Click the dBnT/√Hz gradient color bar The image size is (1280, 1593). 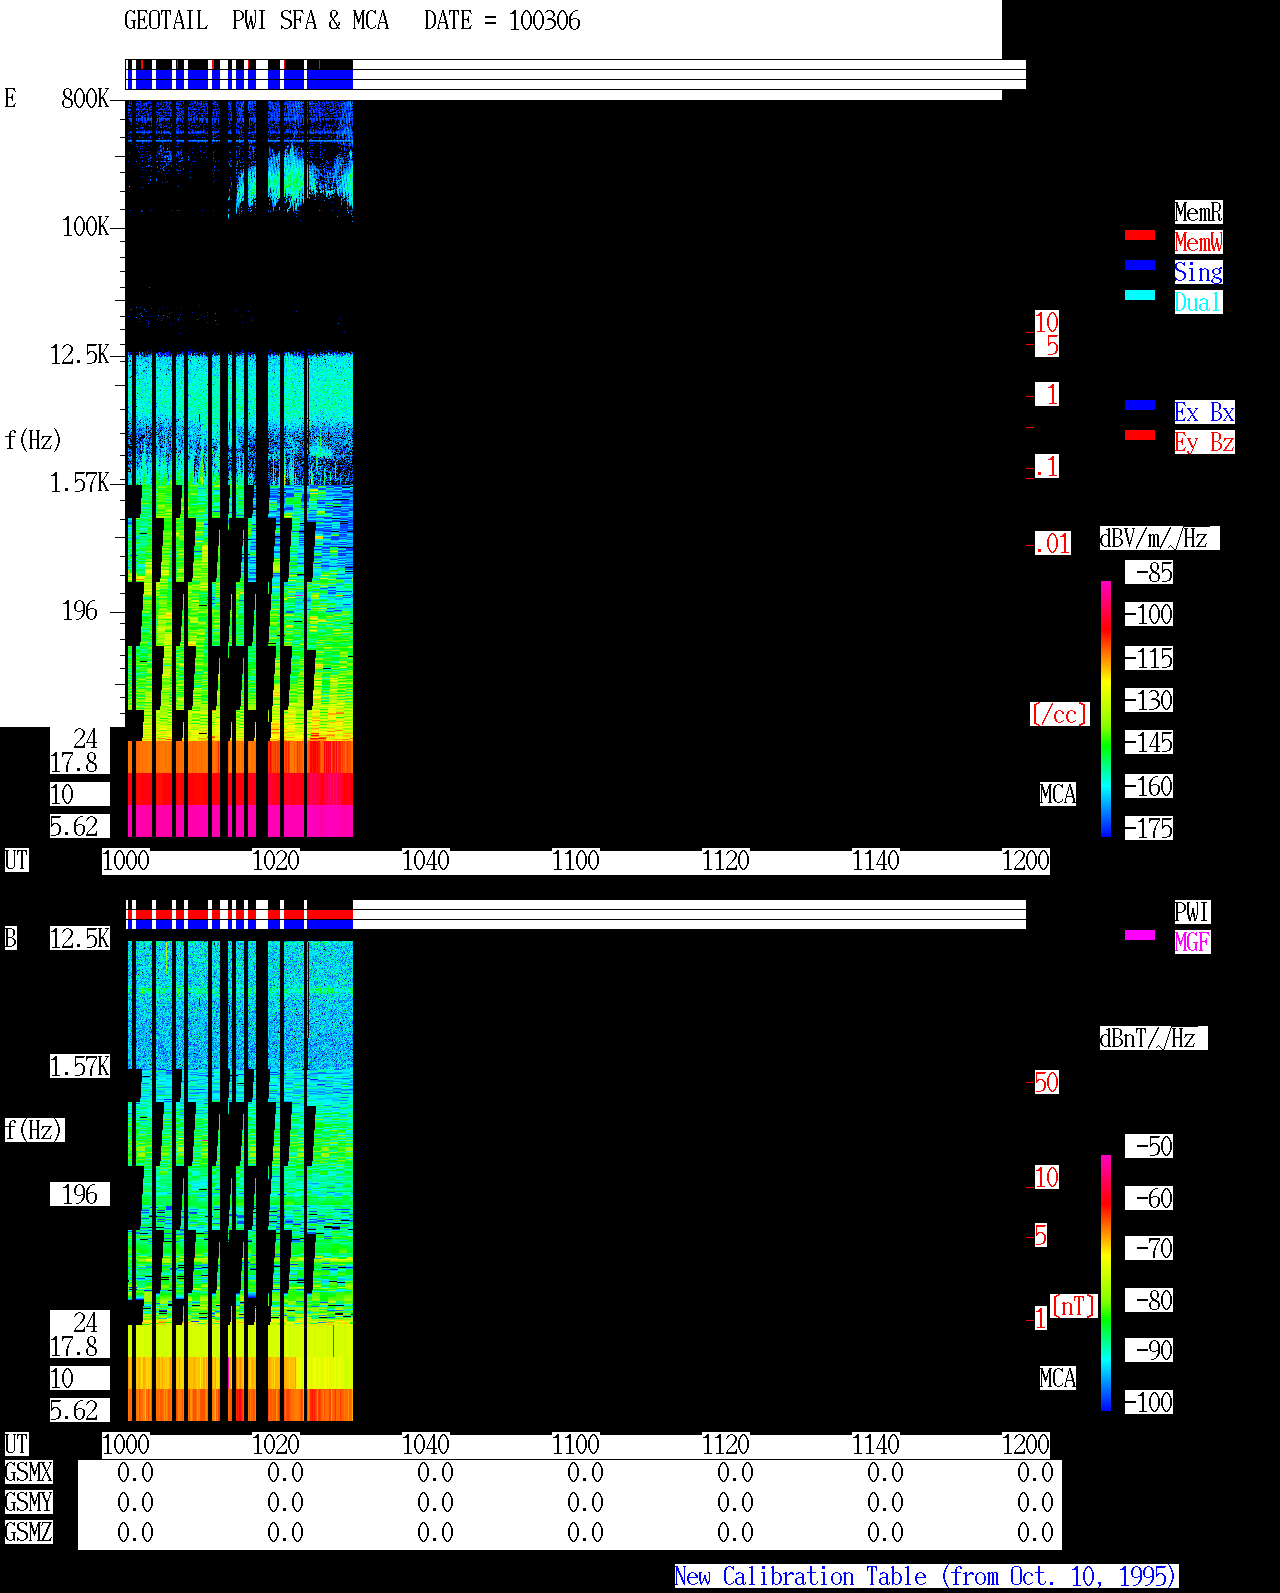1106,1283
